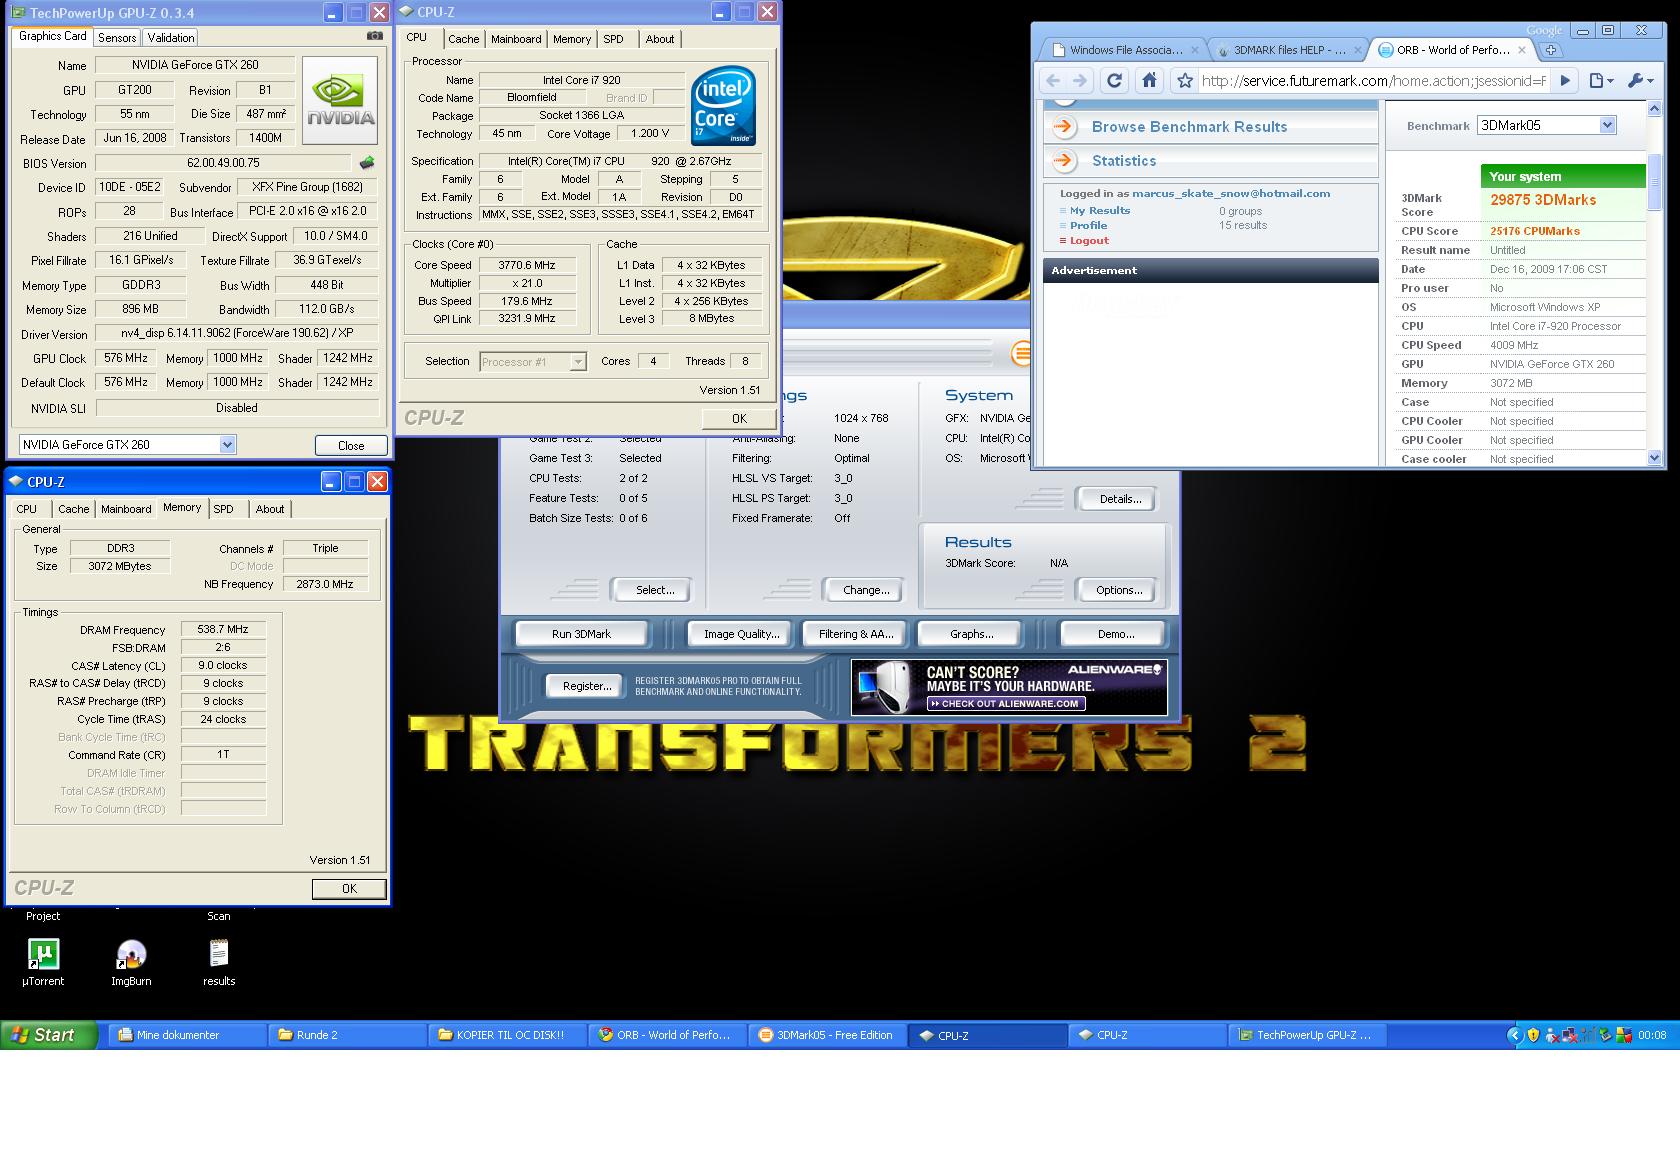
Task: Click the Windows Security Alert shield tray icon
Action: coord(1532,1036)
